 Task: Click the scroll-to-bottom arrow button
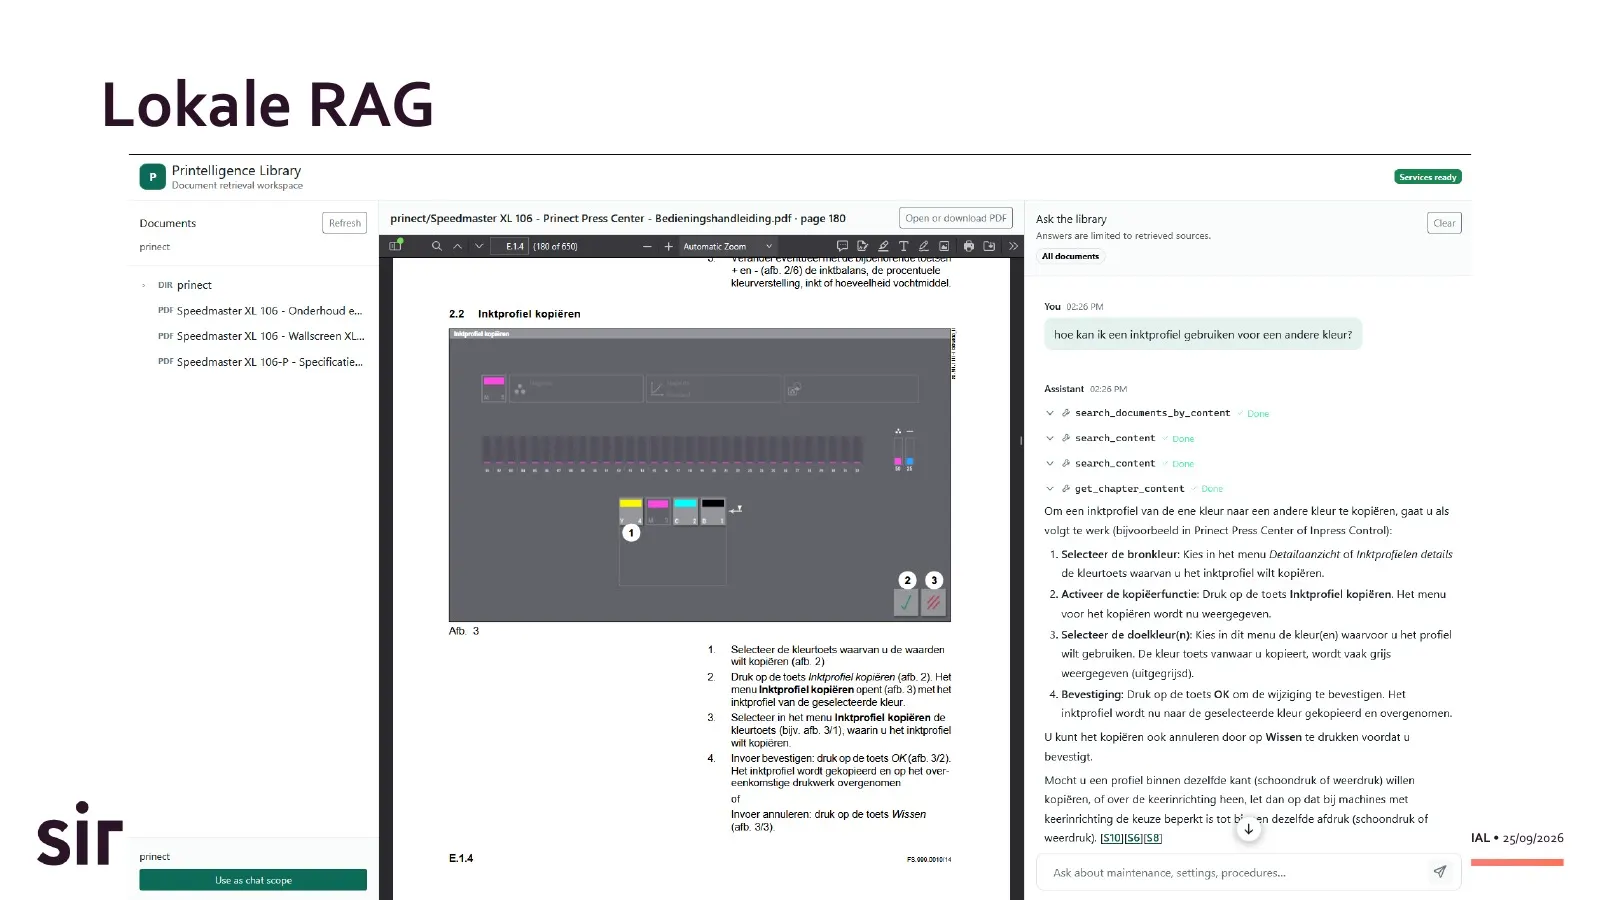pyautogui.click(x=1248, y=828)
